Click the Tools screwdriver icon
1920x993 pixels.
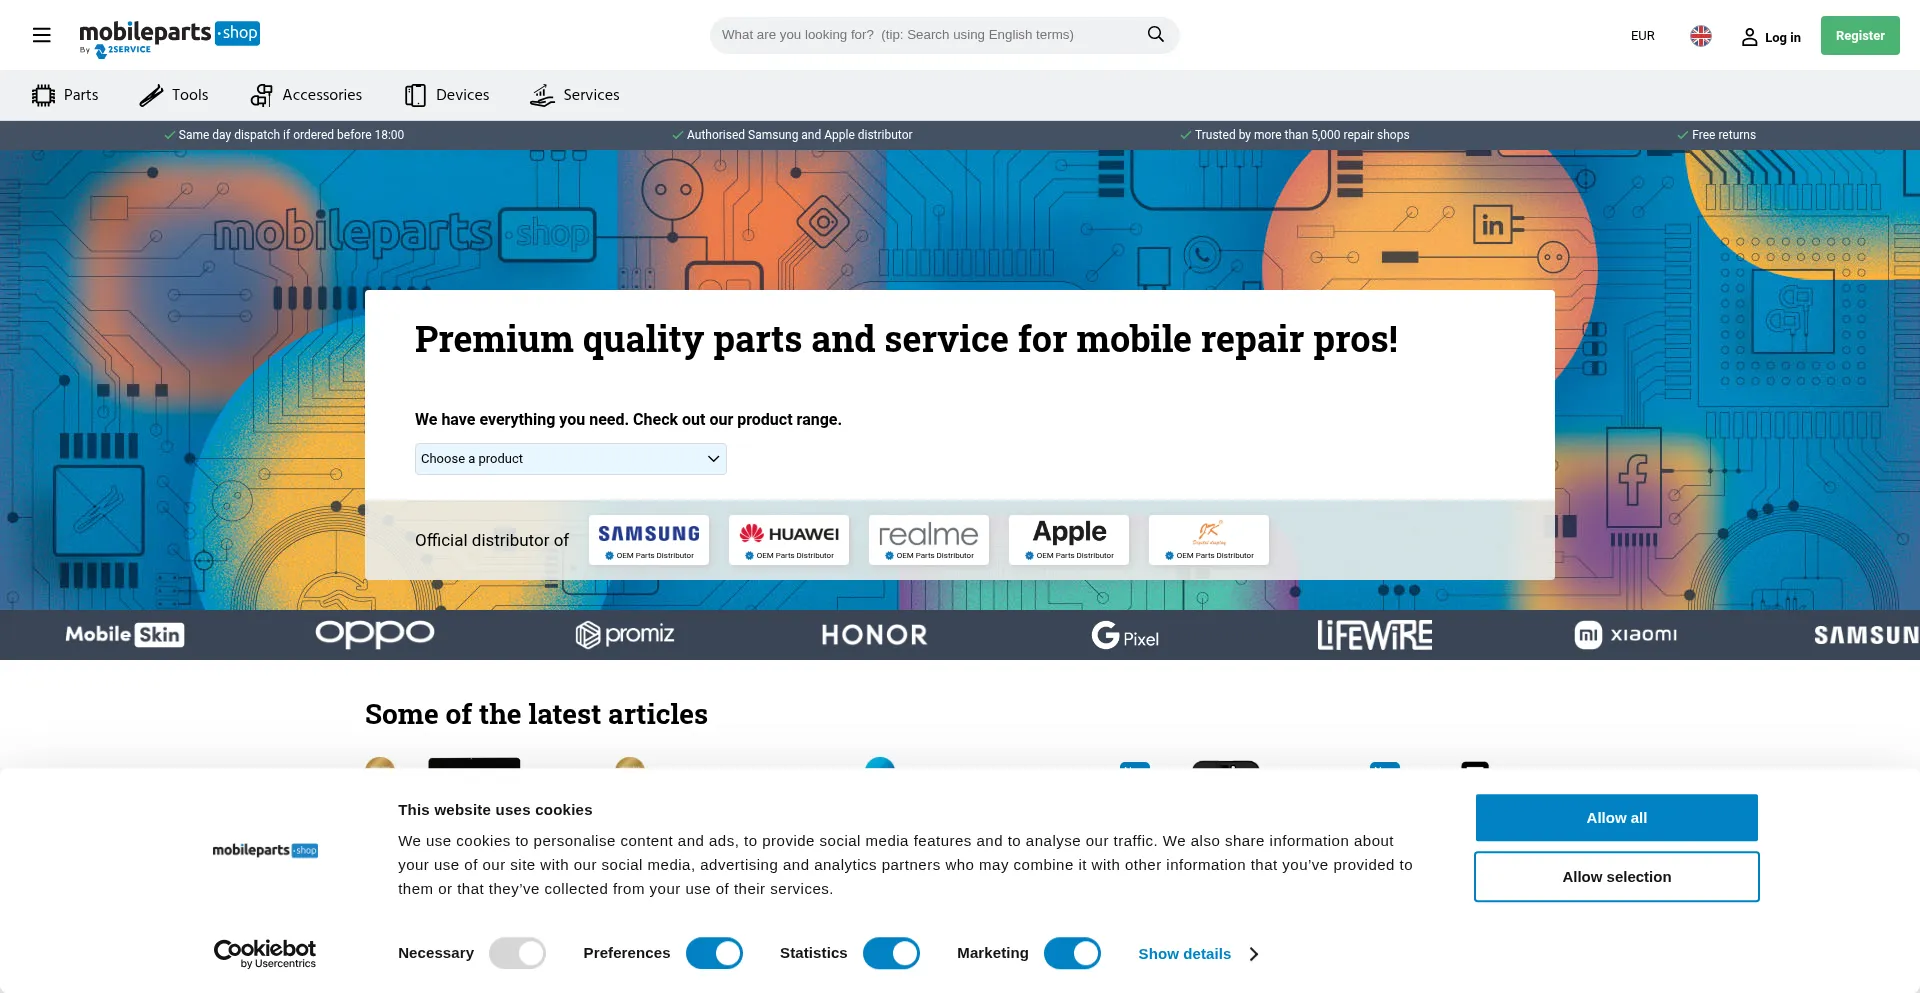click(x=151, y=95)
